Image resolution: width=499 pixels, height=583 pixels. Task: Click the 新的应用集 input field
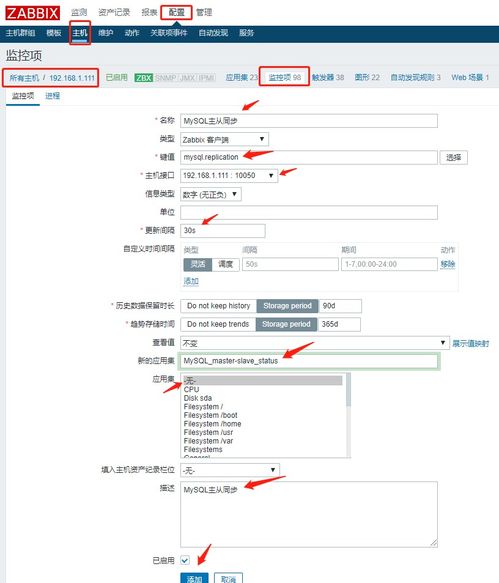point(309,361)
